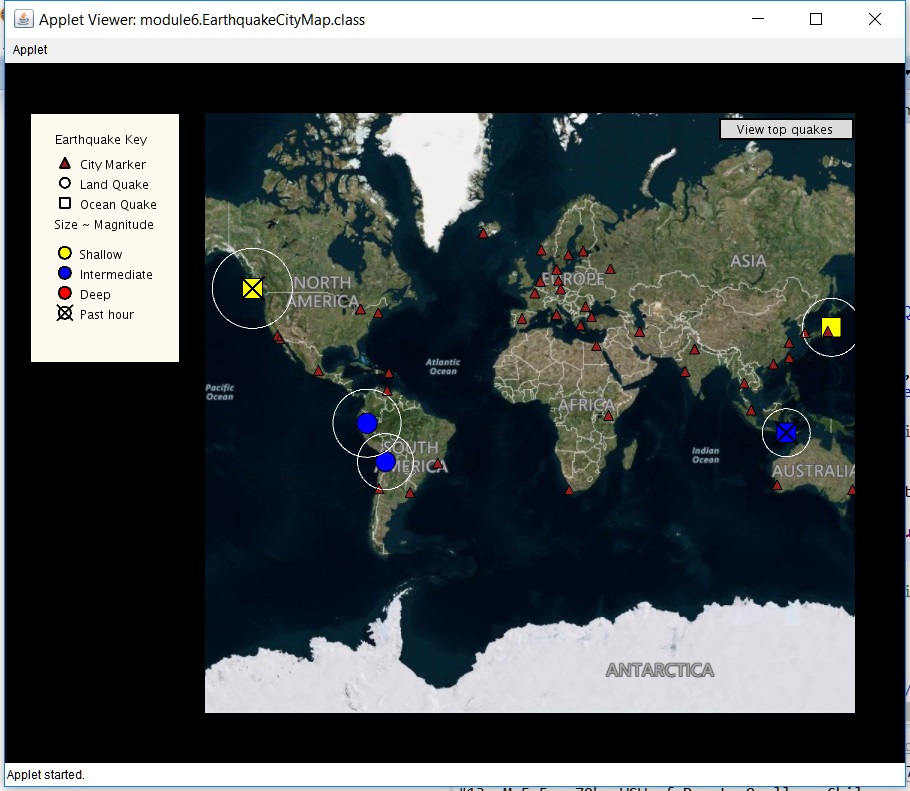Click the city marker on Brazil's east coast
This screenshot has width=910, height=791.
(x=438, y=464)
